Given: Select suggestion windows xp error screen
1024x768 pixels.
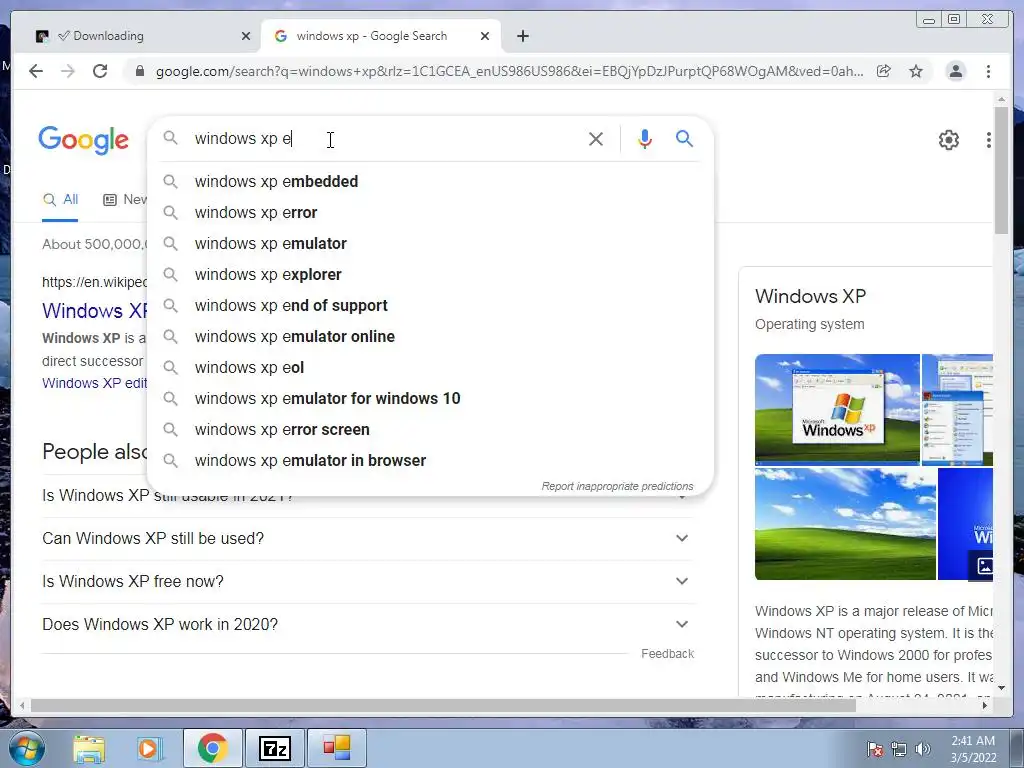Looking at the screenshot, I should [x=430, y=430].
